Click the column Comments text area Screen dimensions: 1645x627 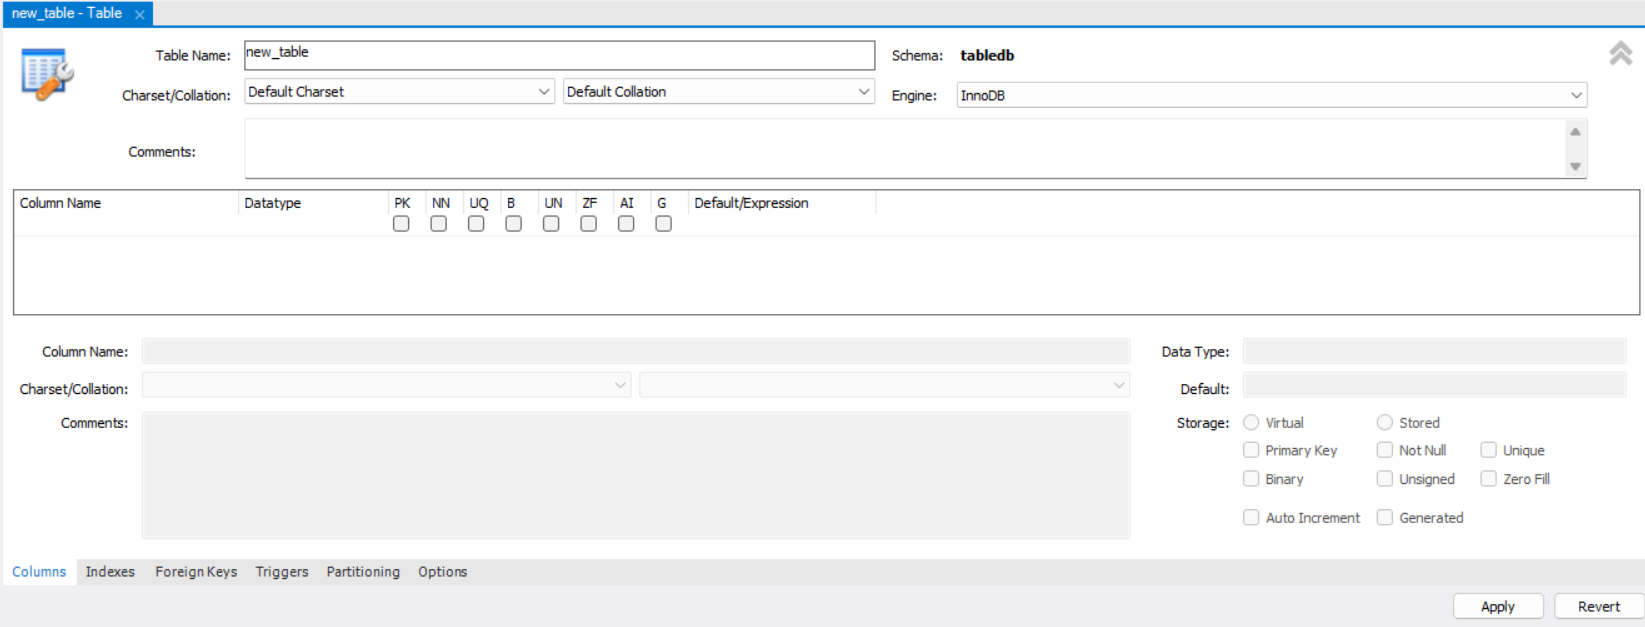pyautogui.click(x=635, y=475)
